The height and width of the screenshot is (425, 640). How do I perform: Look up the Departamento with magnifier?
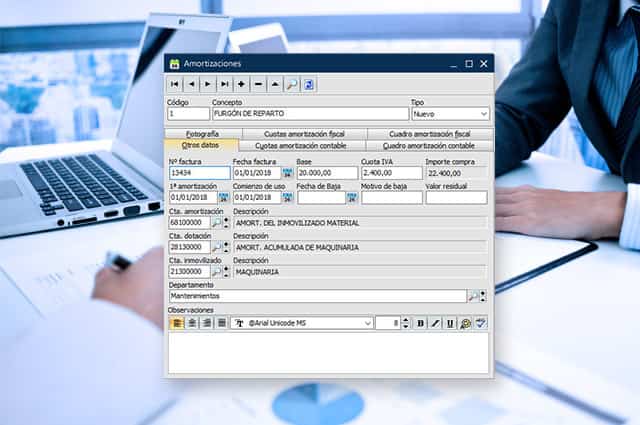click(474, 296)
